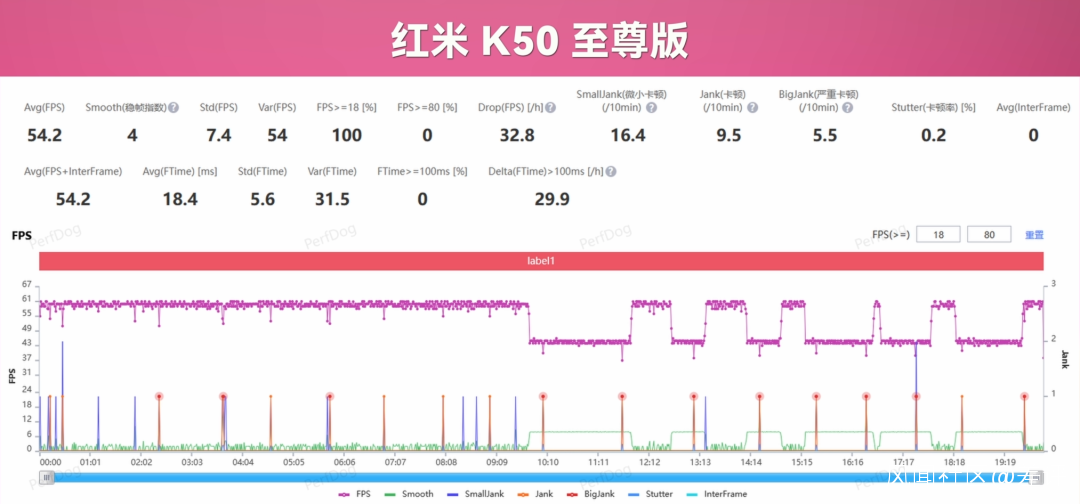Open help icon next to Smooth(稳帧指数)
The width and height of the screenshot is (1080, 504).
click(x=174, y=108)
